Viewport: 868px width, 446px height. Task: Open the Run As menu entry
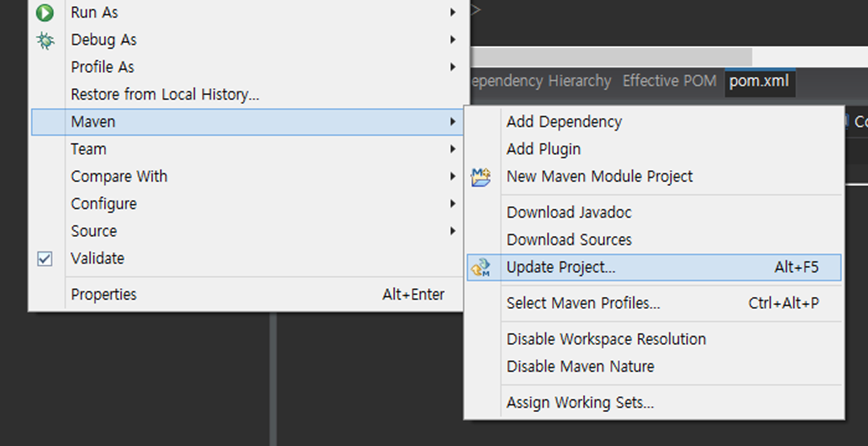pyautogui.click(x=247, y=12)
